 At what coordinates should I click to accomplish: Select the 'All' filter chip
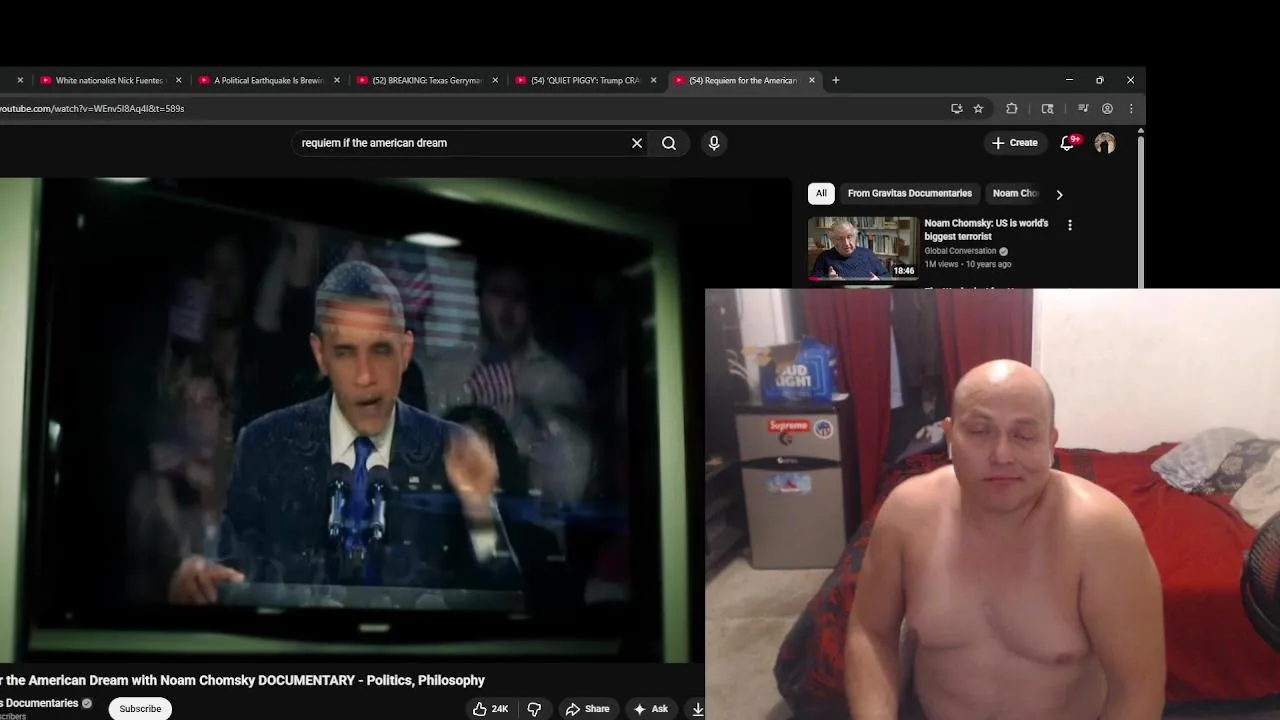821,193
